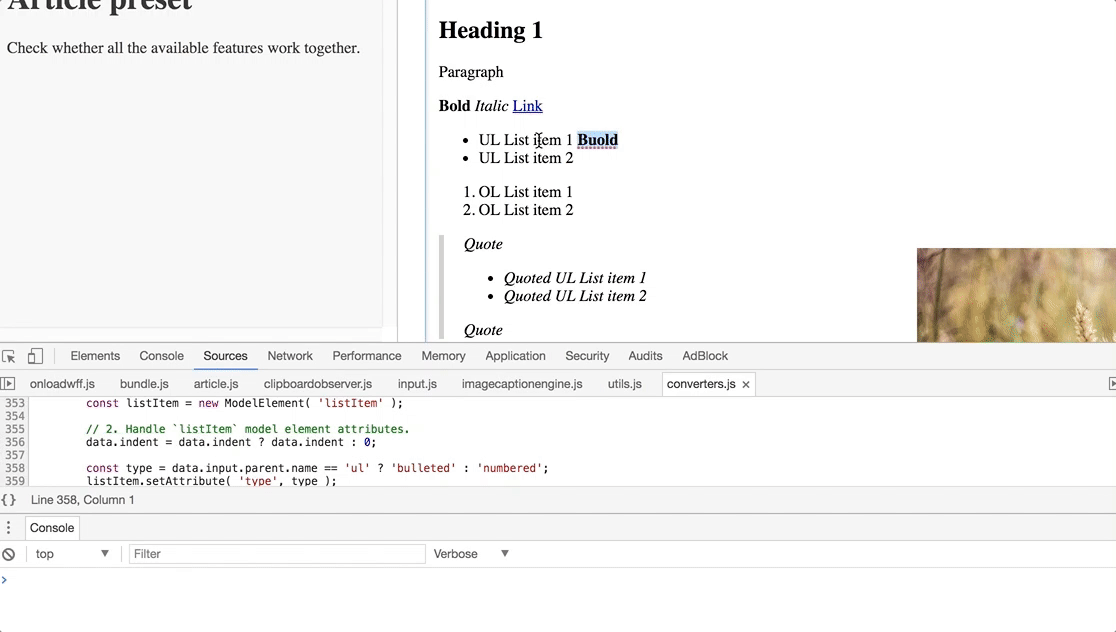Click line number 356 in the gutter
The width and height of the screenshot is (1116, 632).
[15, 442]
